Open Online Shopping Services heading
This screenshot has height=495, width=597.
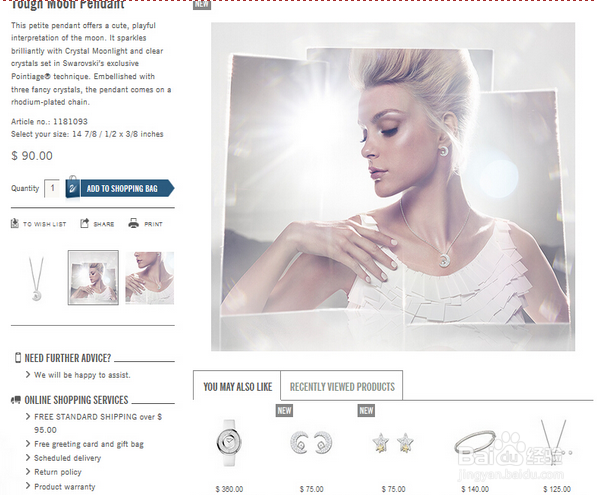76,400
